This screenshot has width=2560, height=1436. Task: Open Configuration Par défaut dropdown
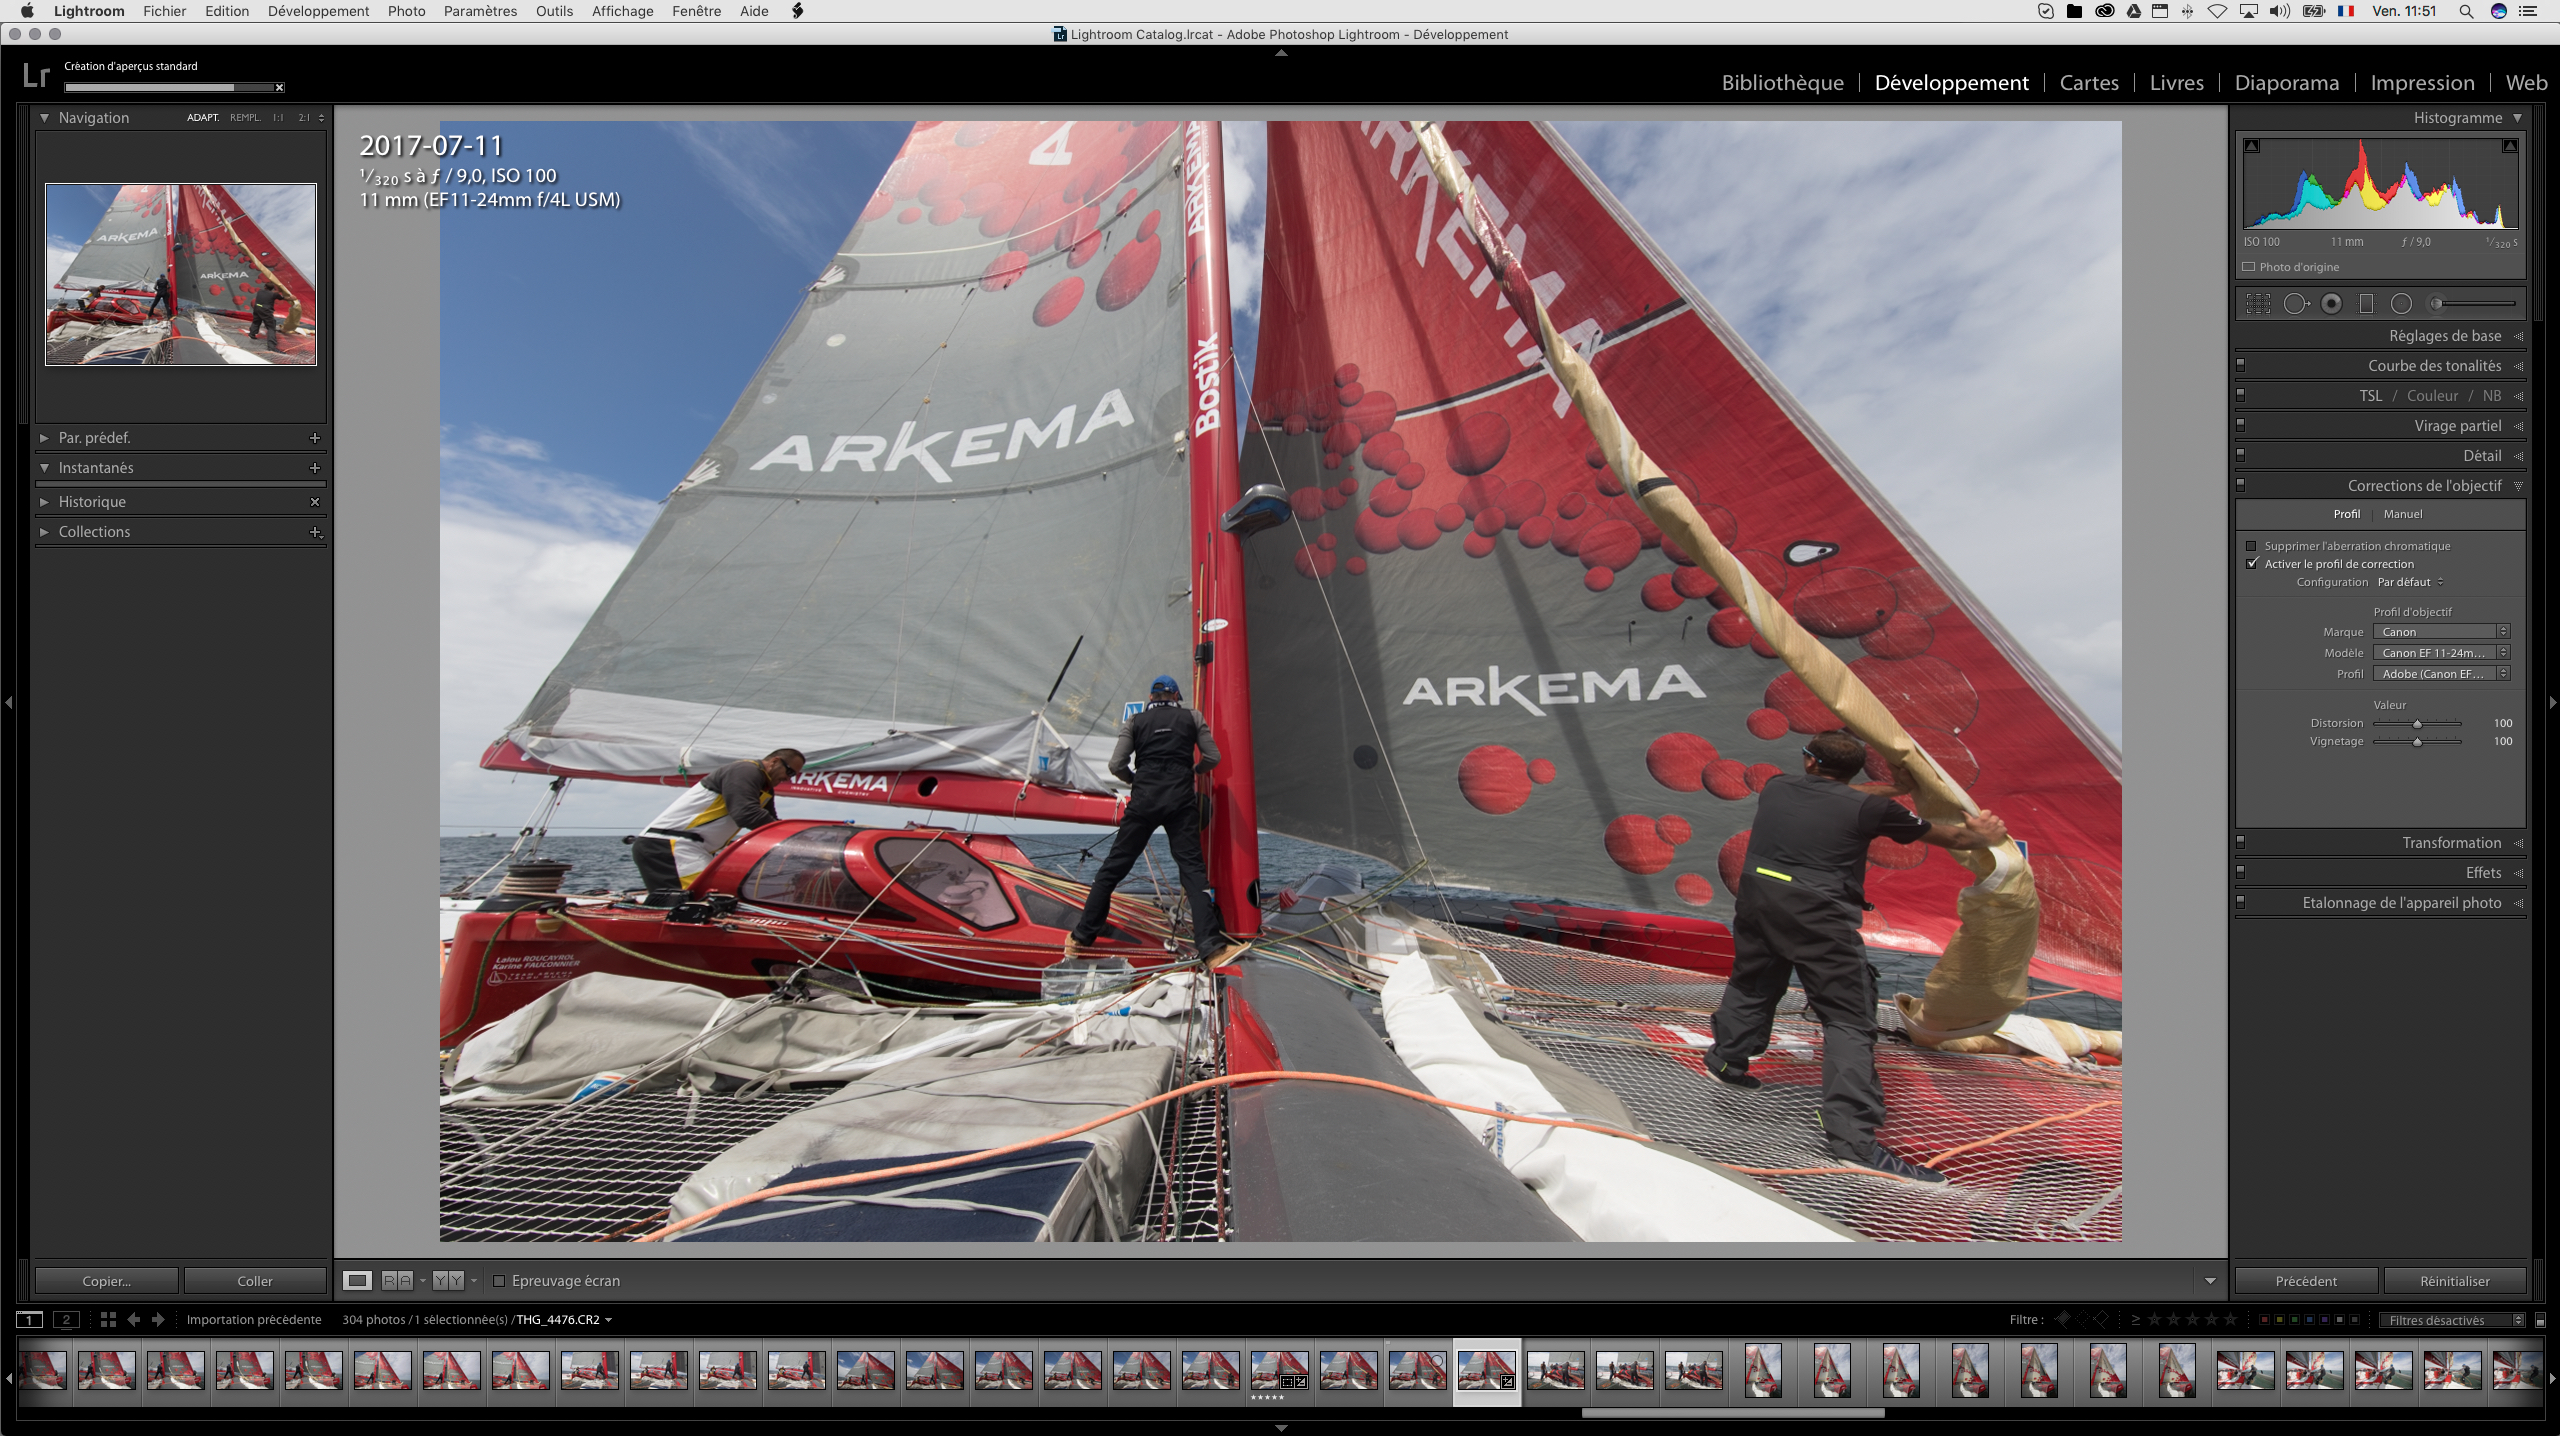point(2411,582)
